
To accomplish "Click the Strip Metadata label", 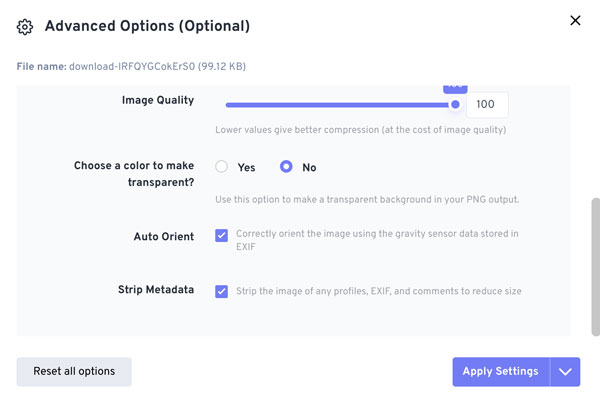I will coord(156,291).
